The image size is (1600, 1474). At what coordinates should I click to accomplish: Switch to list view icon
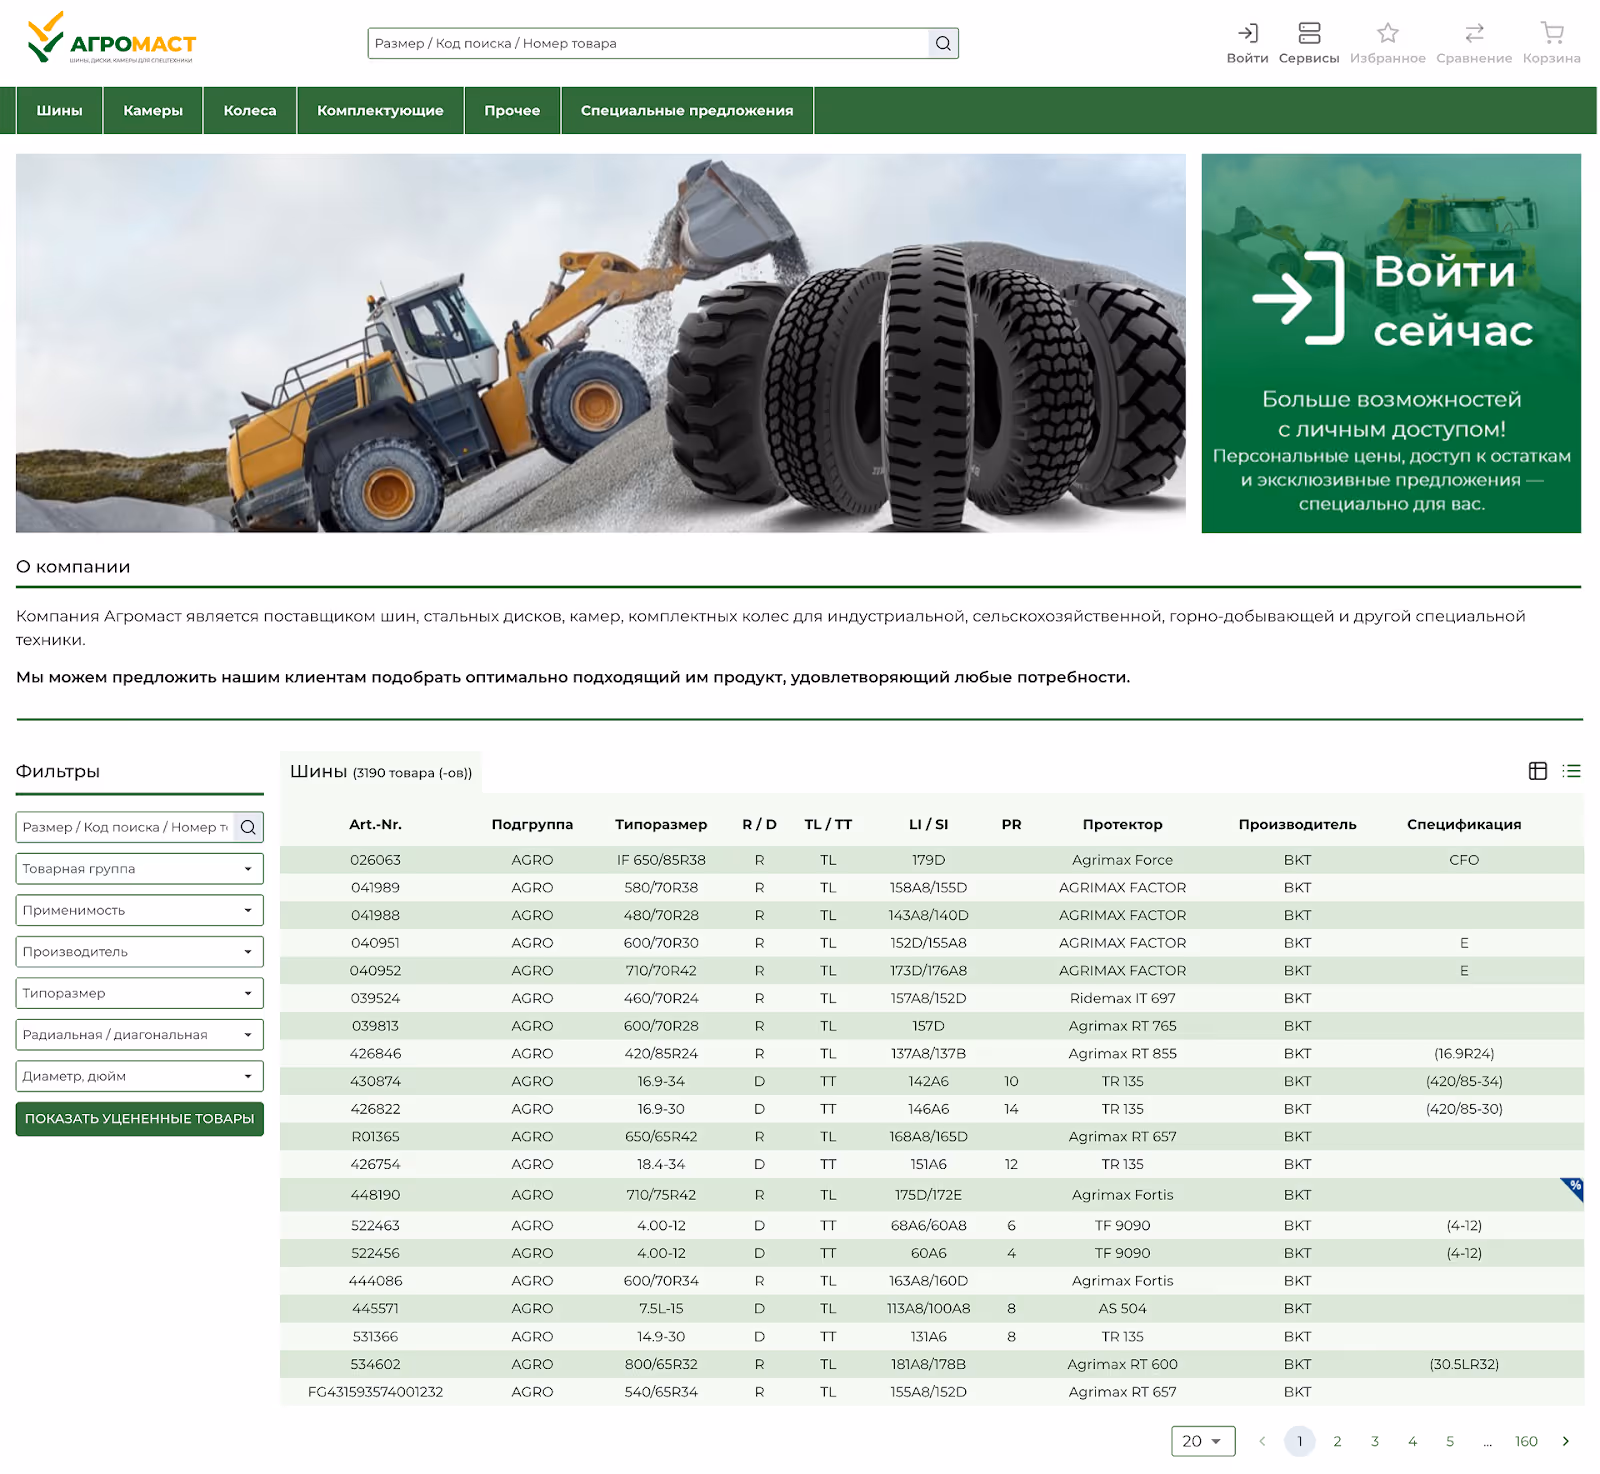point(1571,771)
